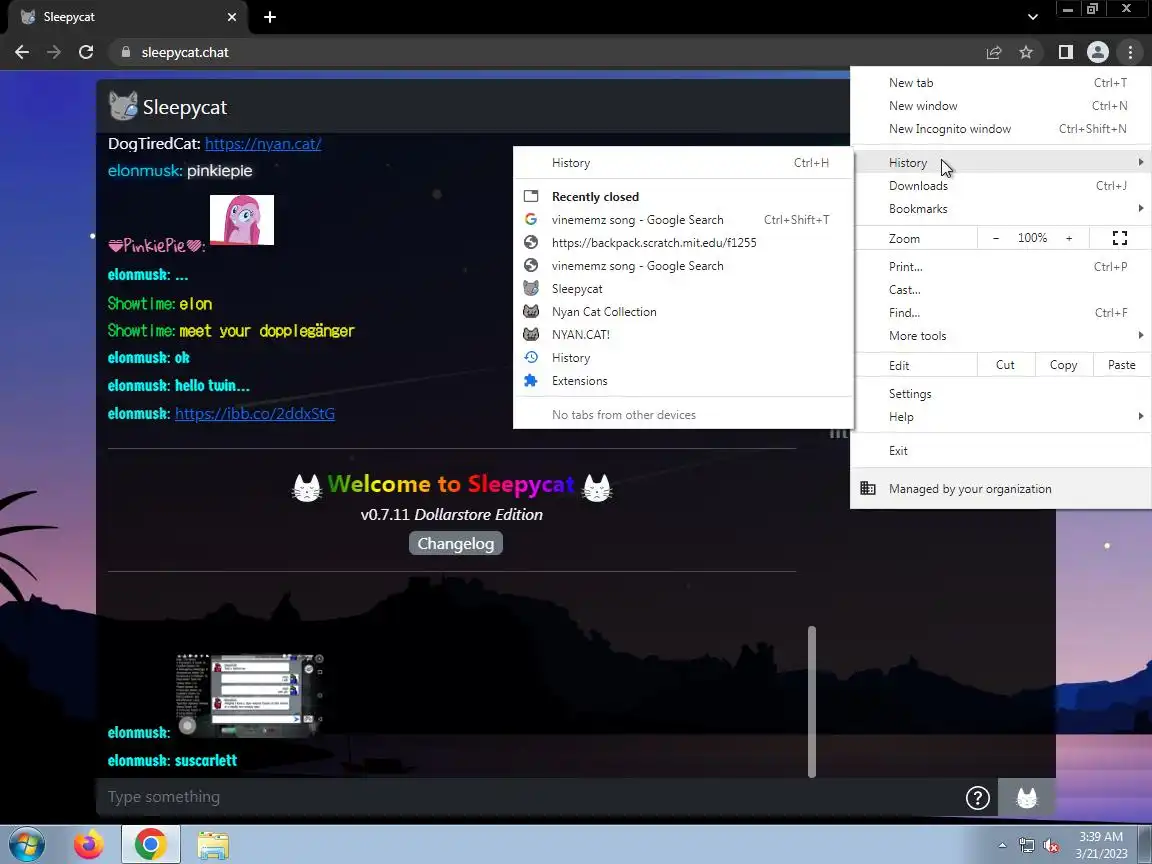
Task: Click the Sleepycat cat logo
Action: [x=123, y=107]
